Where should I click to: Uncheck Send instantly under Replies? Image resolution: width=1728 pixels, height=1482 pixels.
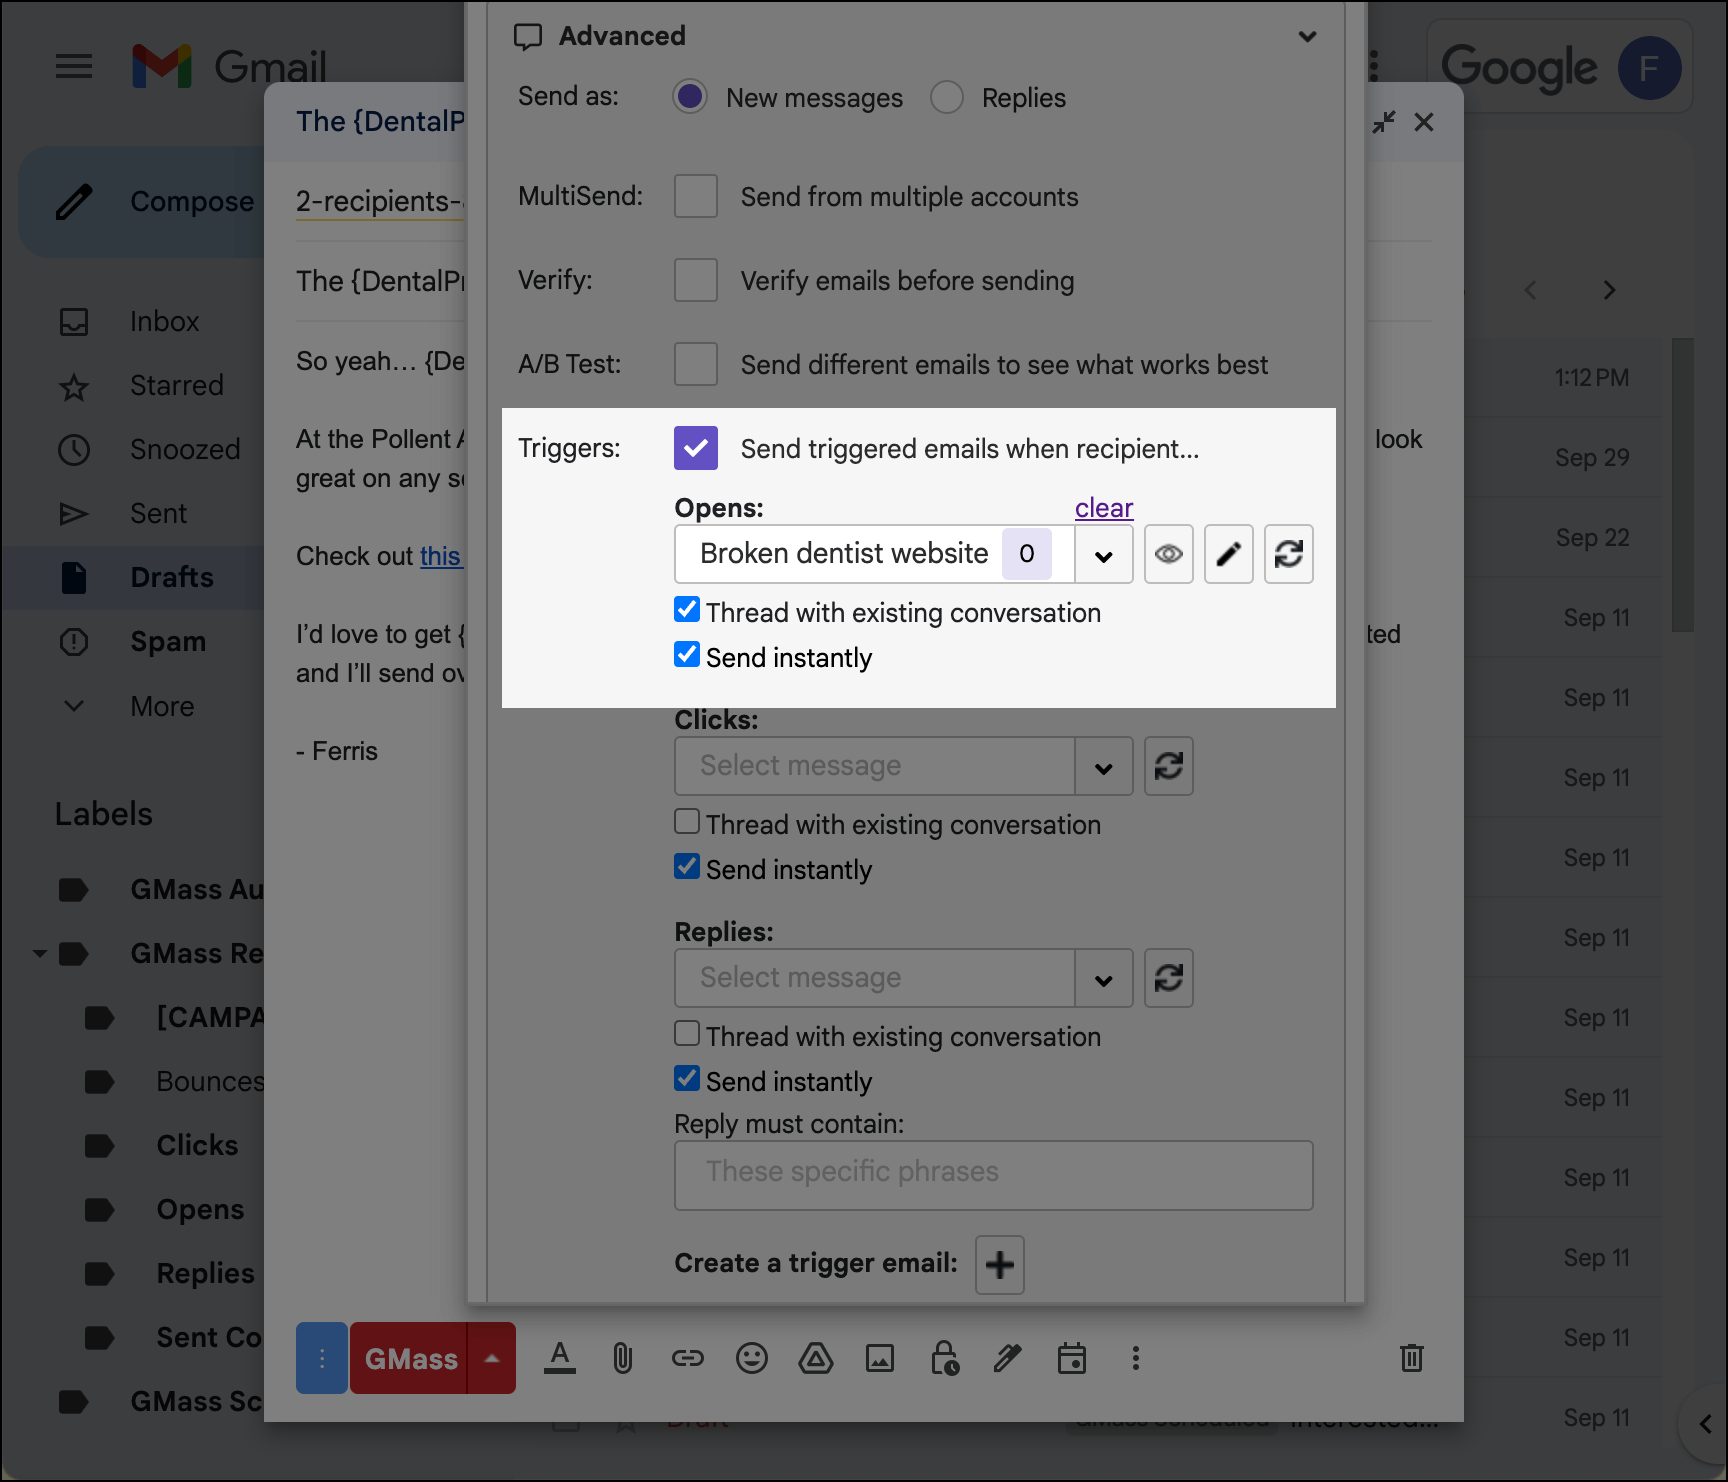pyautogui.click(x=687, y=1078)
